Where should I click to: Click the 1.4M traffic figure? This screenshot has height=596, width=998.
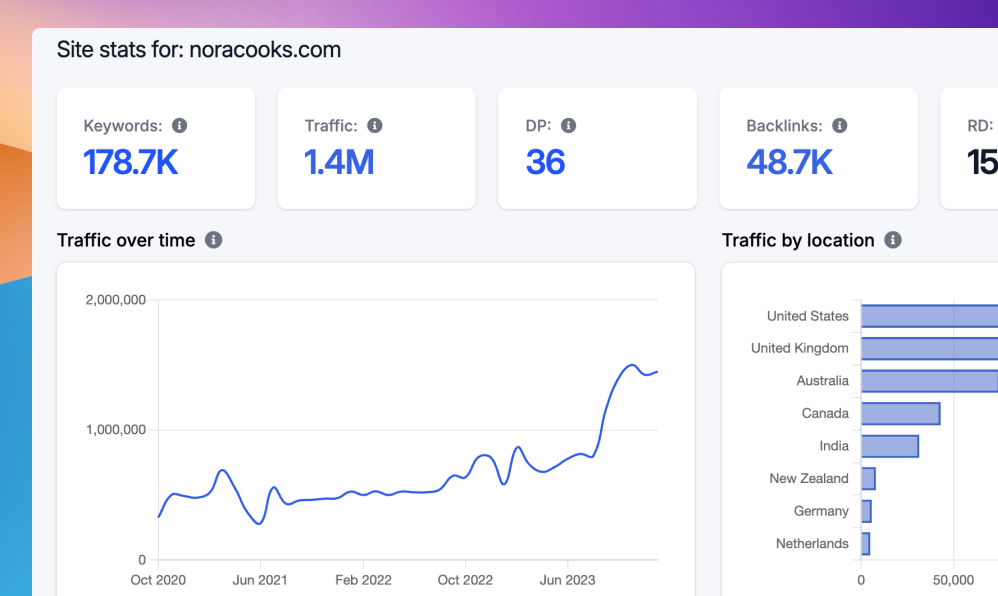pos(339,162)
